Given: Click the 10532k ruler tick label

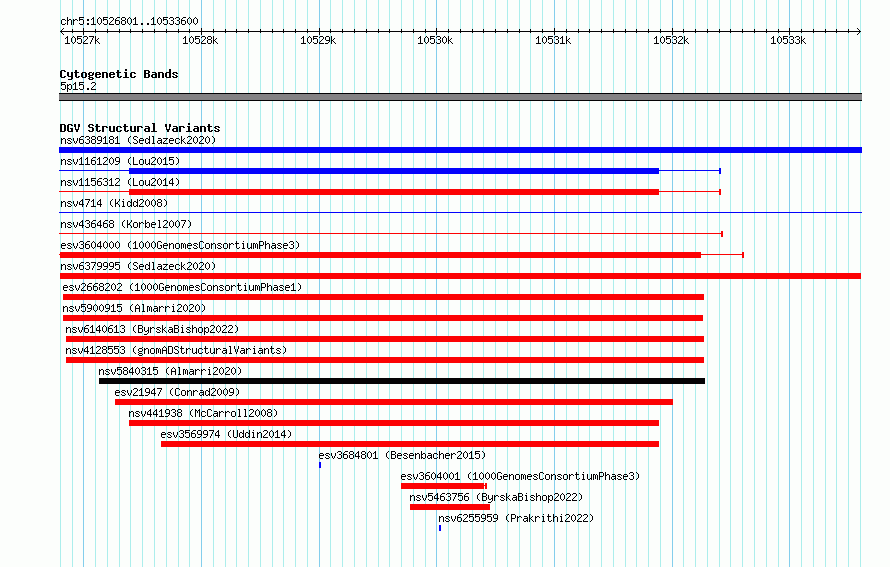Looking at the screenshot, I should click(x=671, y=40).
